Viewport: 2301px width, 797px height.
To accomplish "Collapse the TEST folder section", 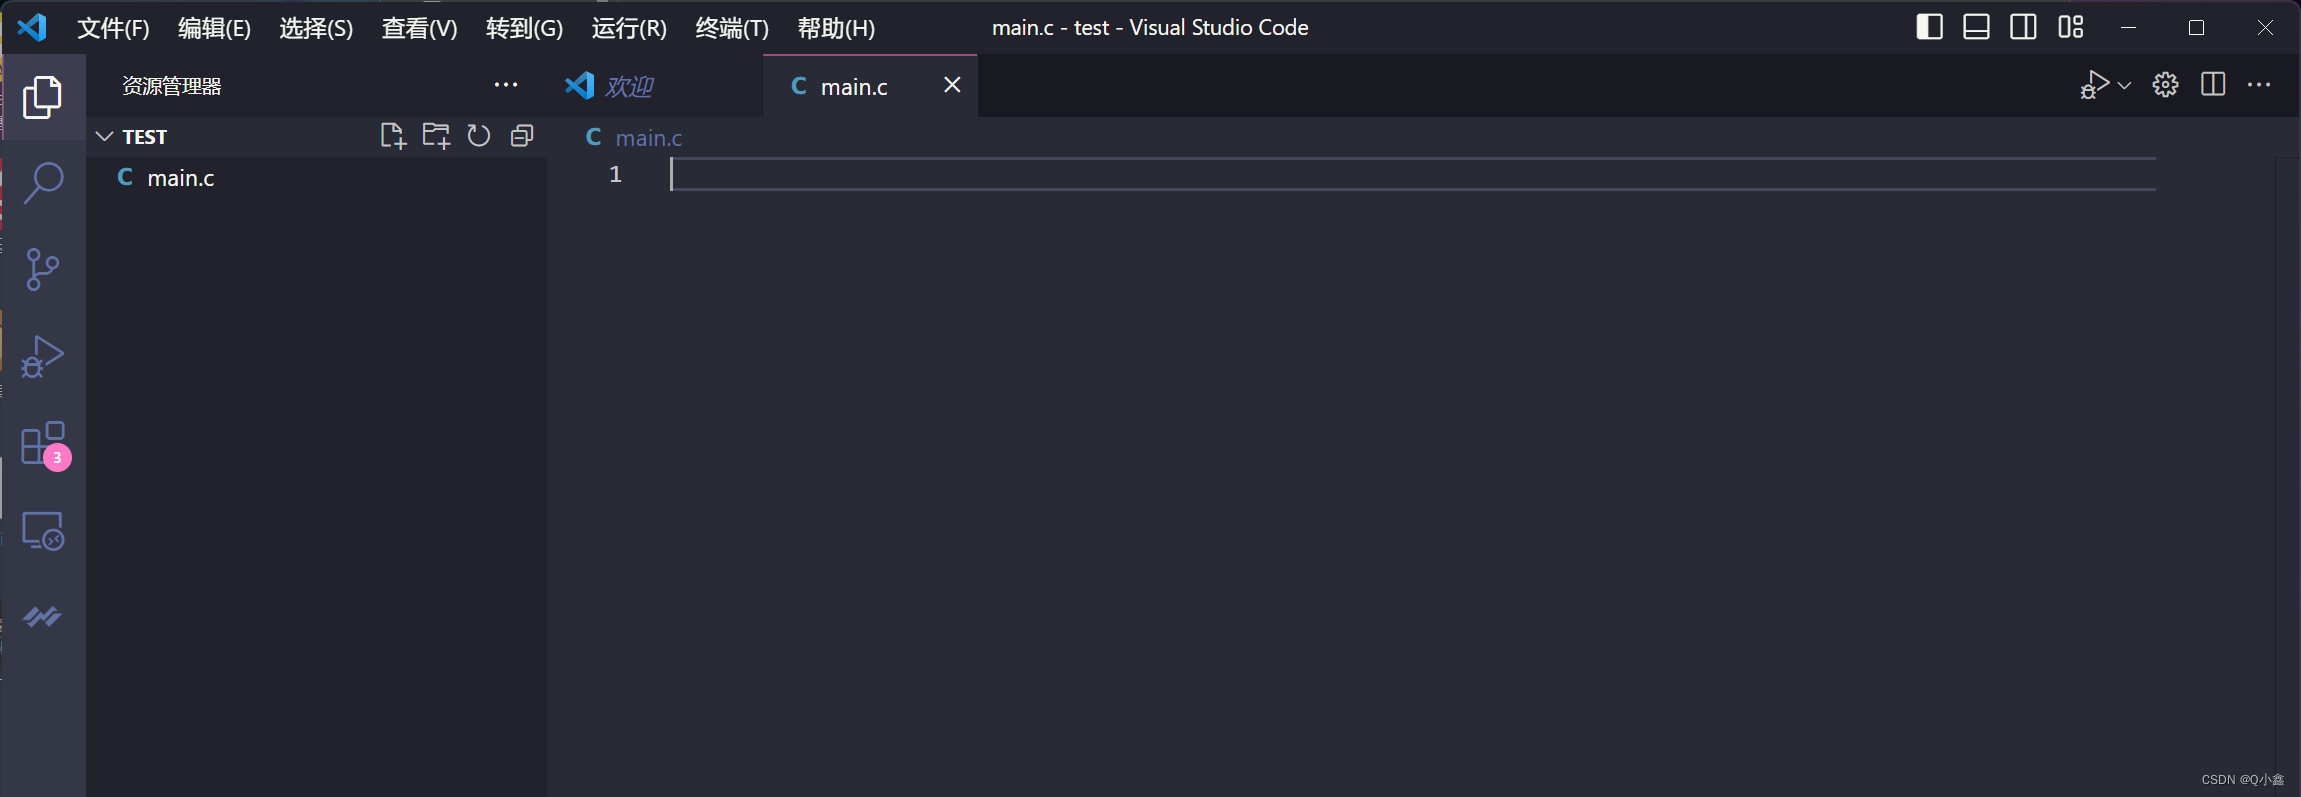I will 105,136.
